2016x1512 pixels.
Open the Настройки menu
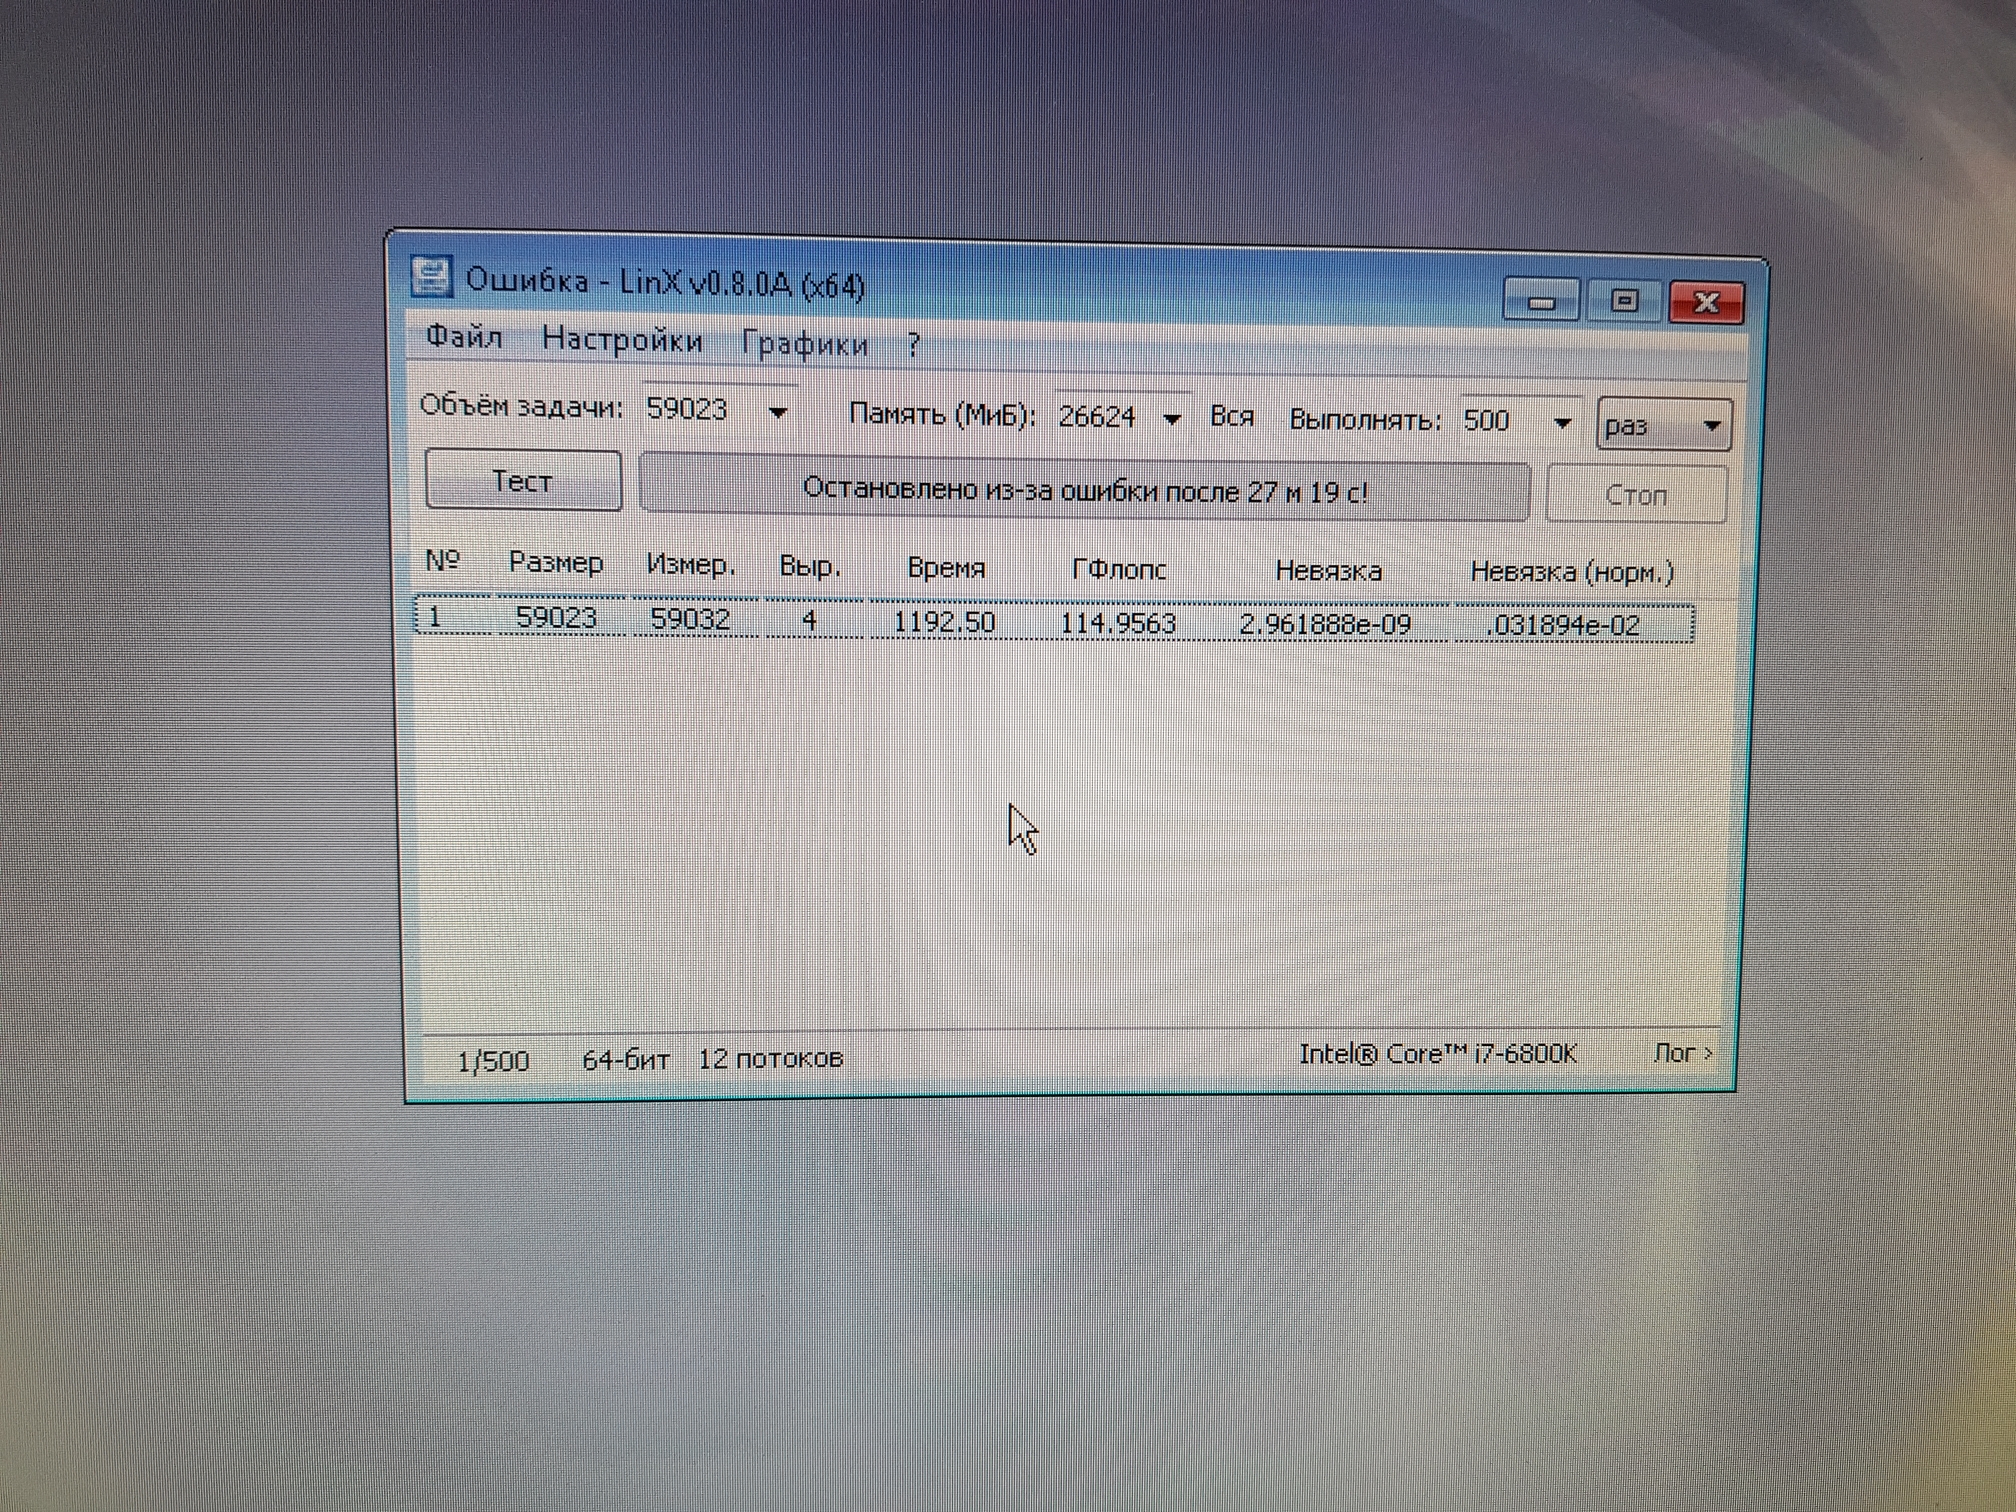tap(622, 340)
